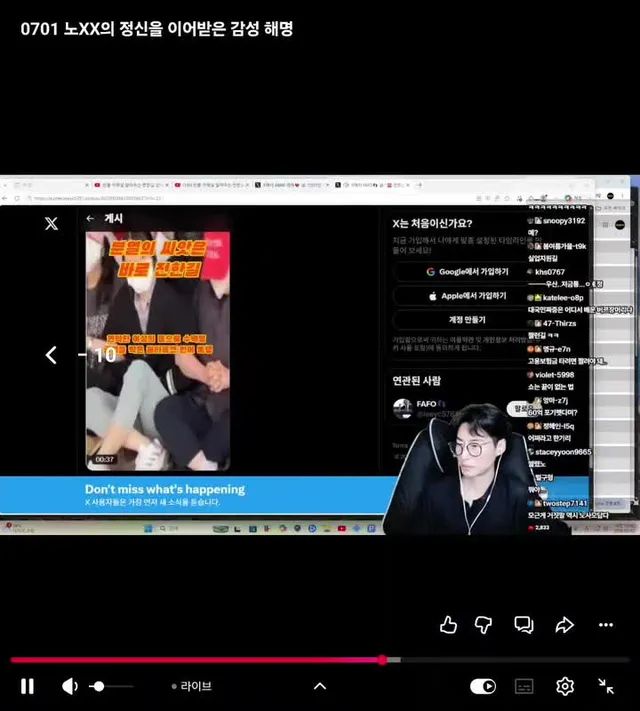Click the video title 0701 노XX의 정신을 이어받은 감성 해명

tap(157, 29)
